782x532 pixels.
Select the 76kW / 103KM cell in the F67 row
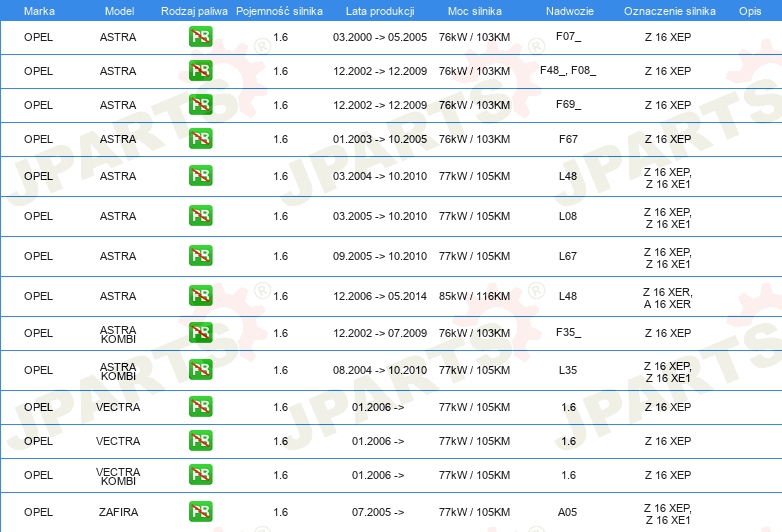(x=474, y=139)
